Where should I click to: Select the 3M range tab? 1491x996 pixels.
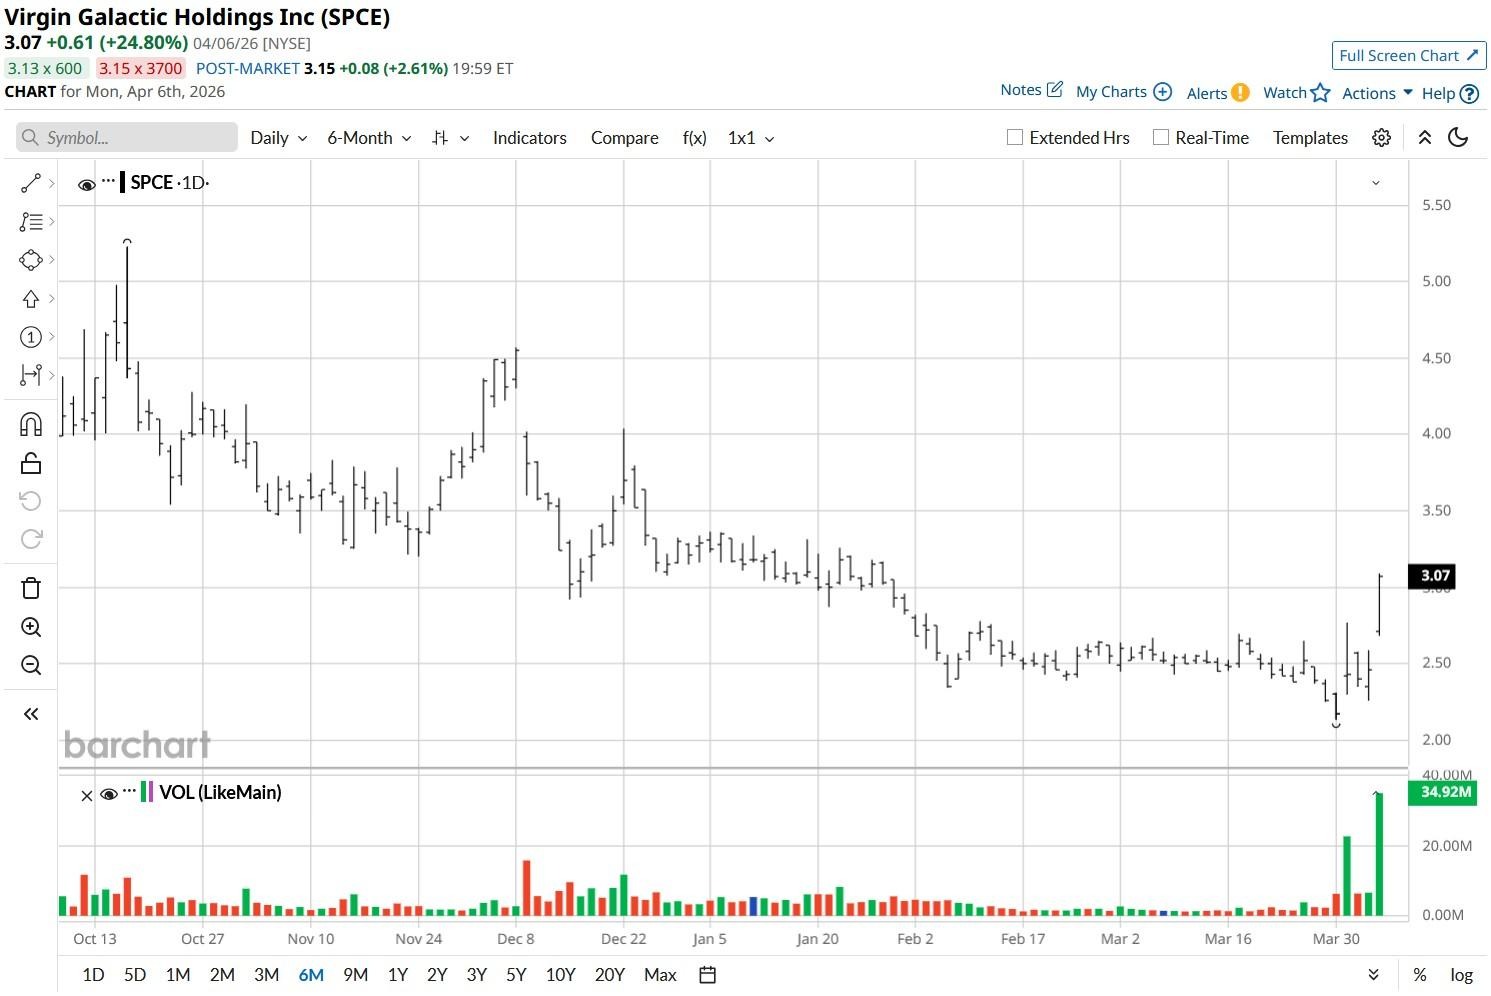[x=266, y=975]
